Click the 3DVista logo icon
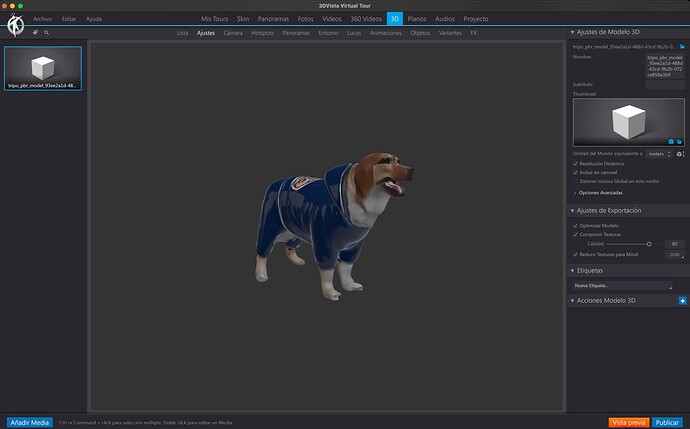 (14, 24)
